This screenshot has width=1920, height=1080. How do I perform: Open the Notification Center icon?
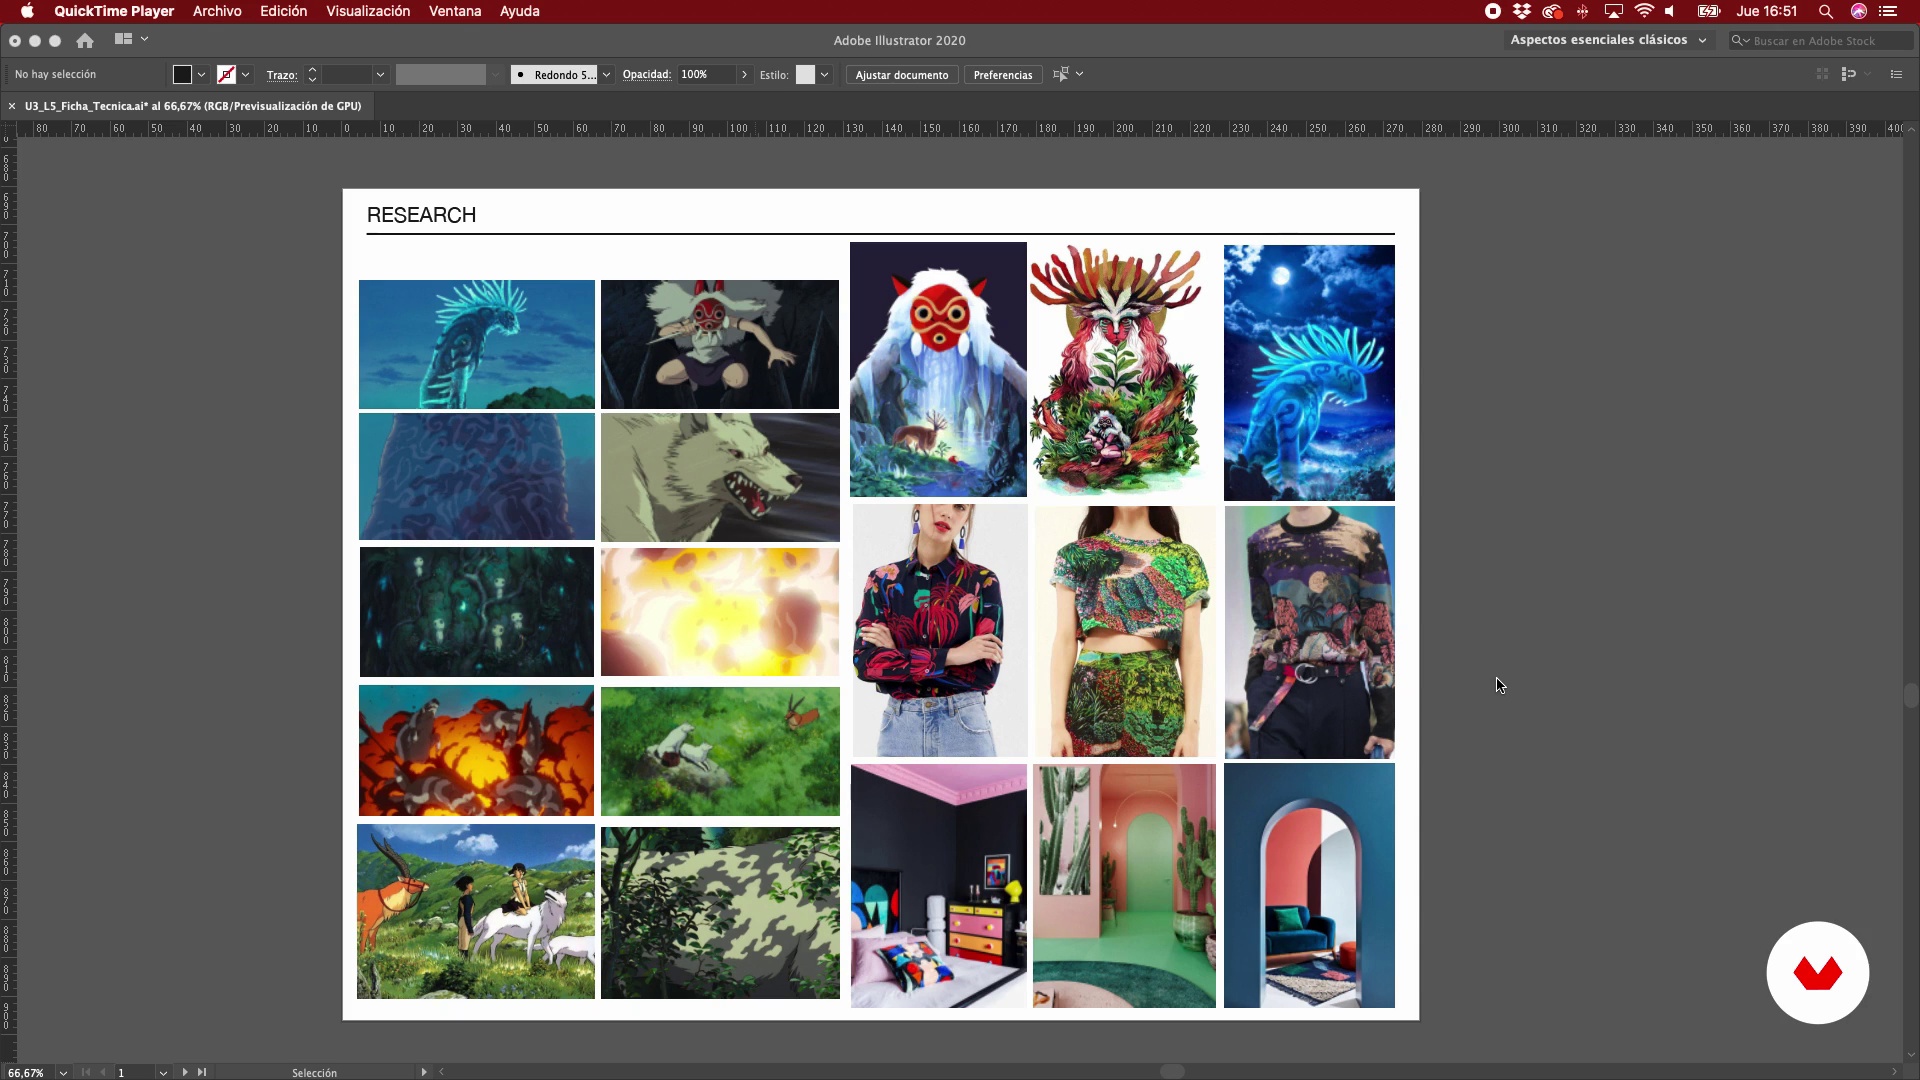point(1888,11)
